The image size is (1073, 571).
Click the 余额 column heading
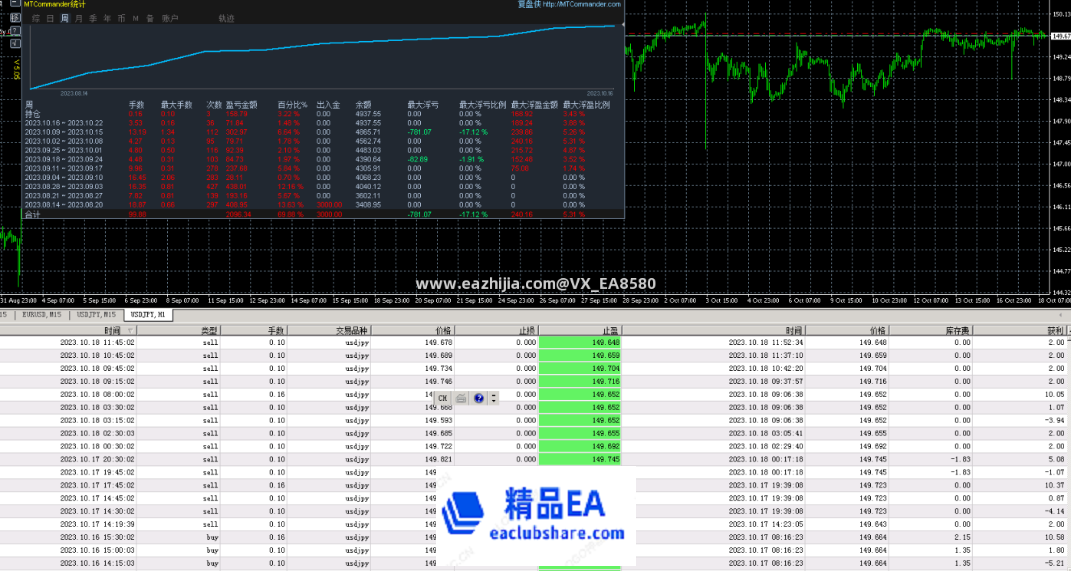363,105
